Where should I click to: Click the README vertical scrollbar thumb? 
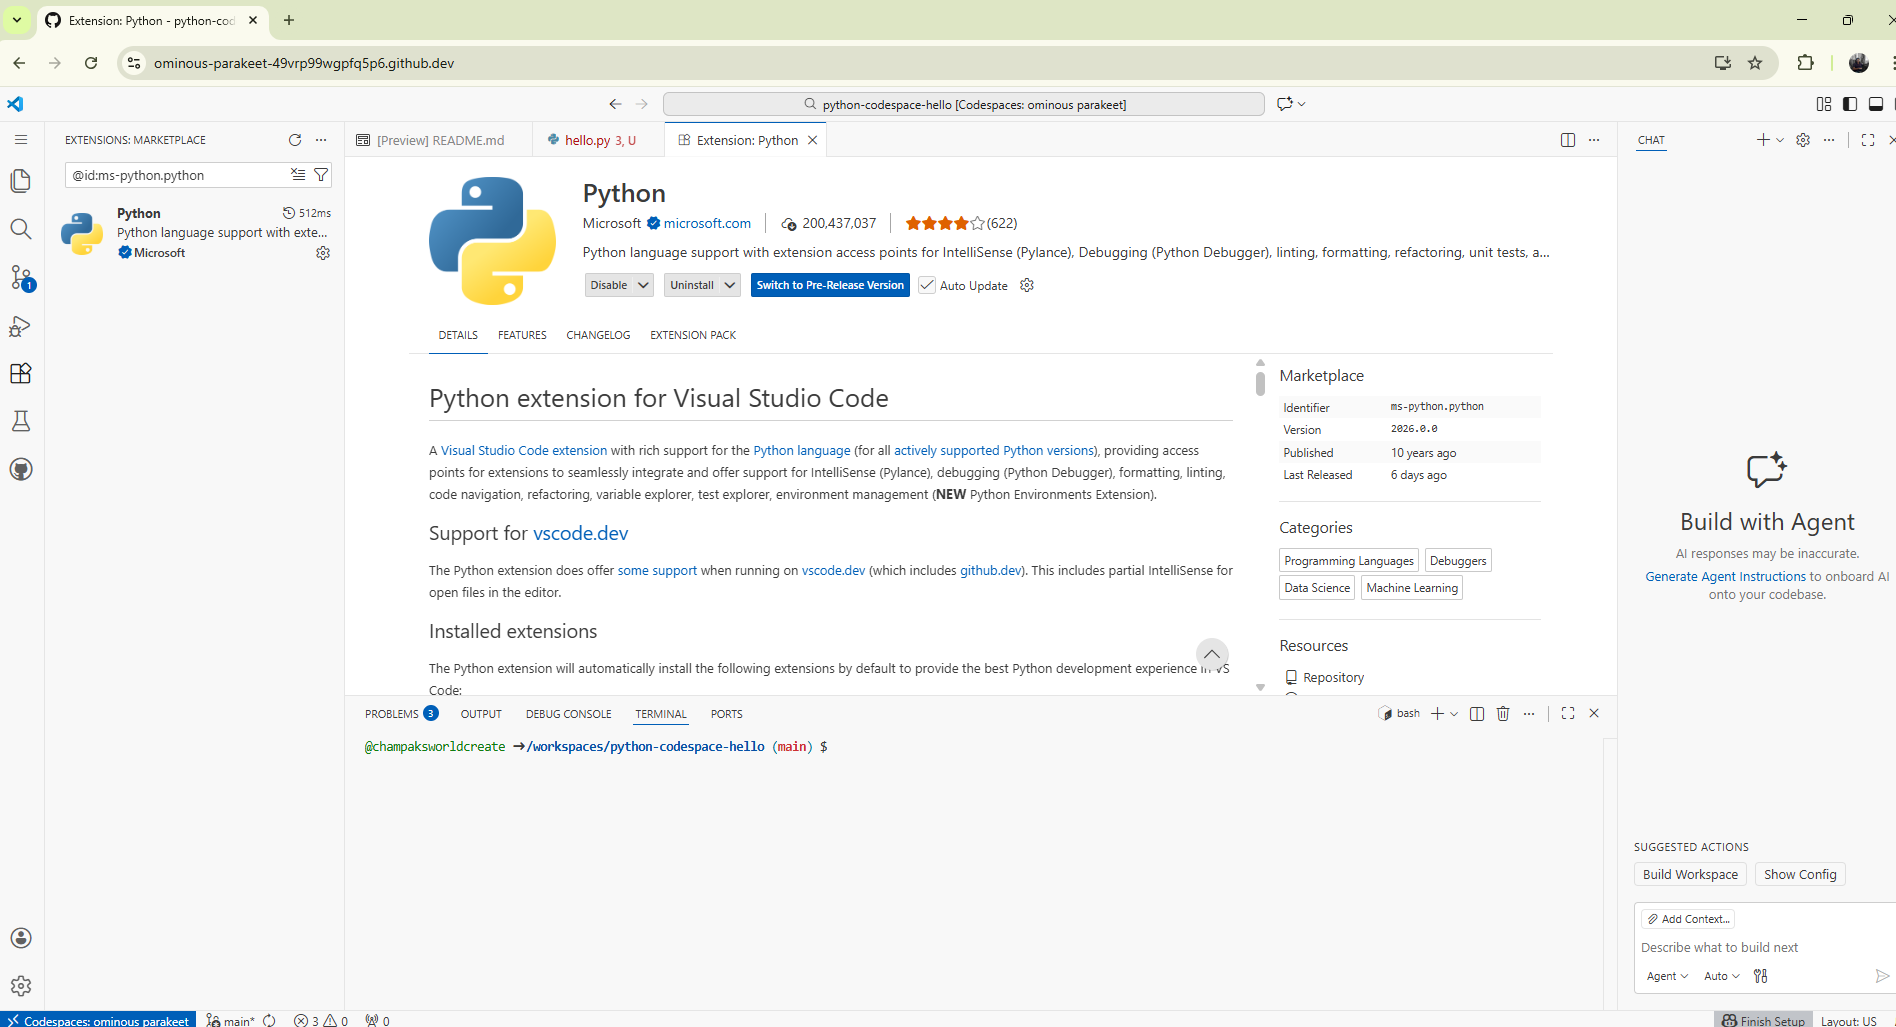point(1260,383)
